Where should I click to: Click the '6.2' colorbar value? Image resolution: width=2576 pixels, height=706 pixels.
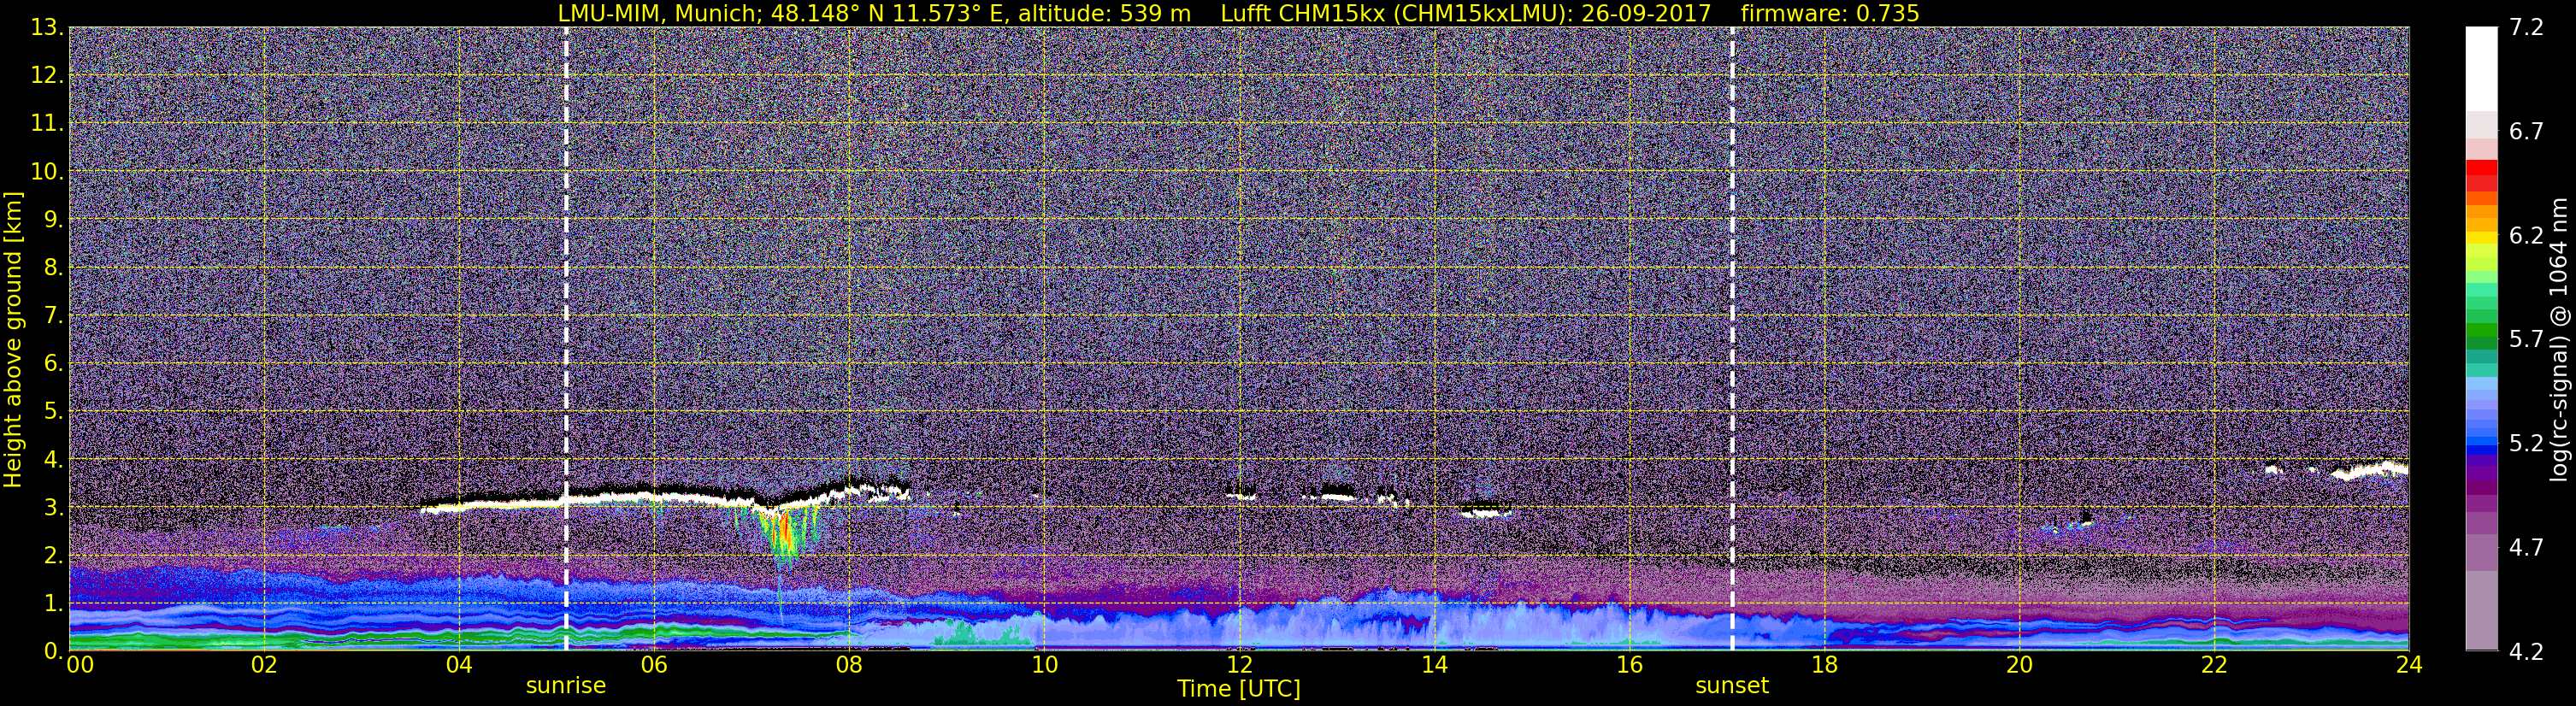tap(2526, 235)
